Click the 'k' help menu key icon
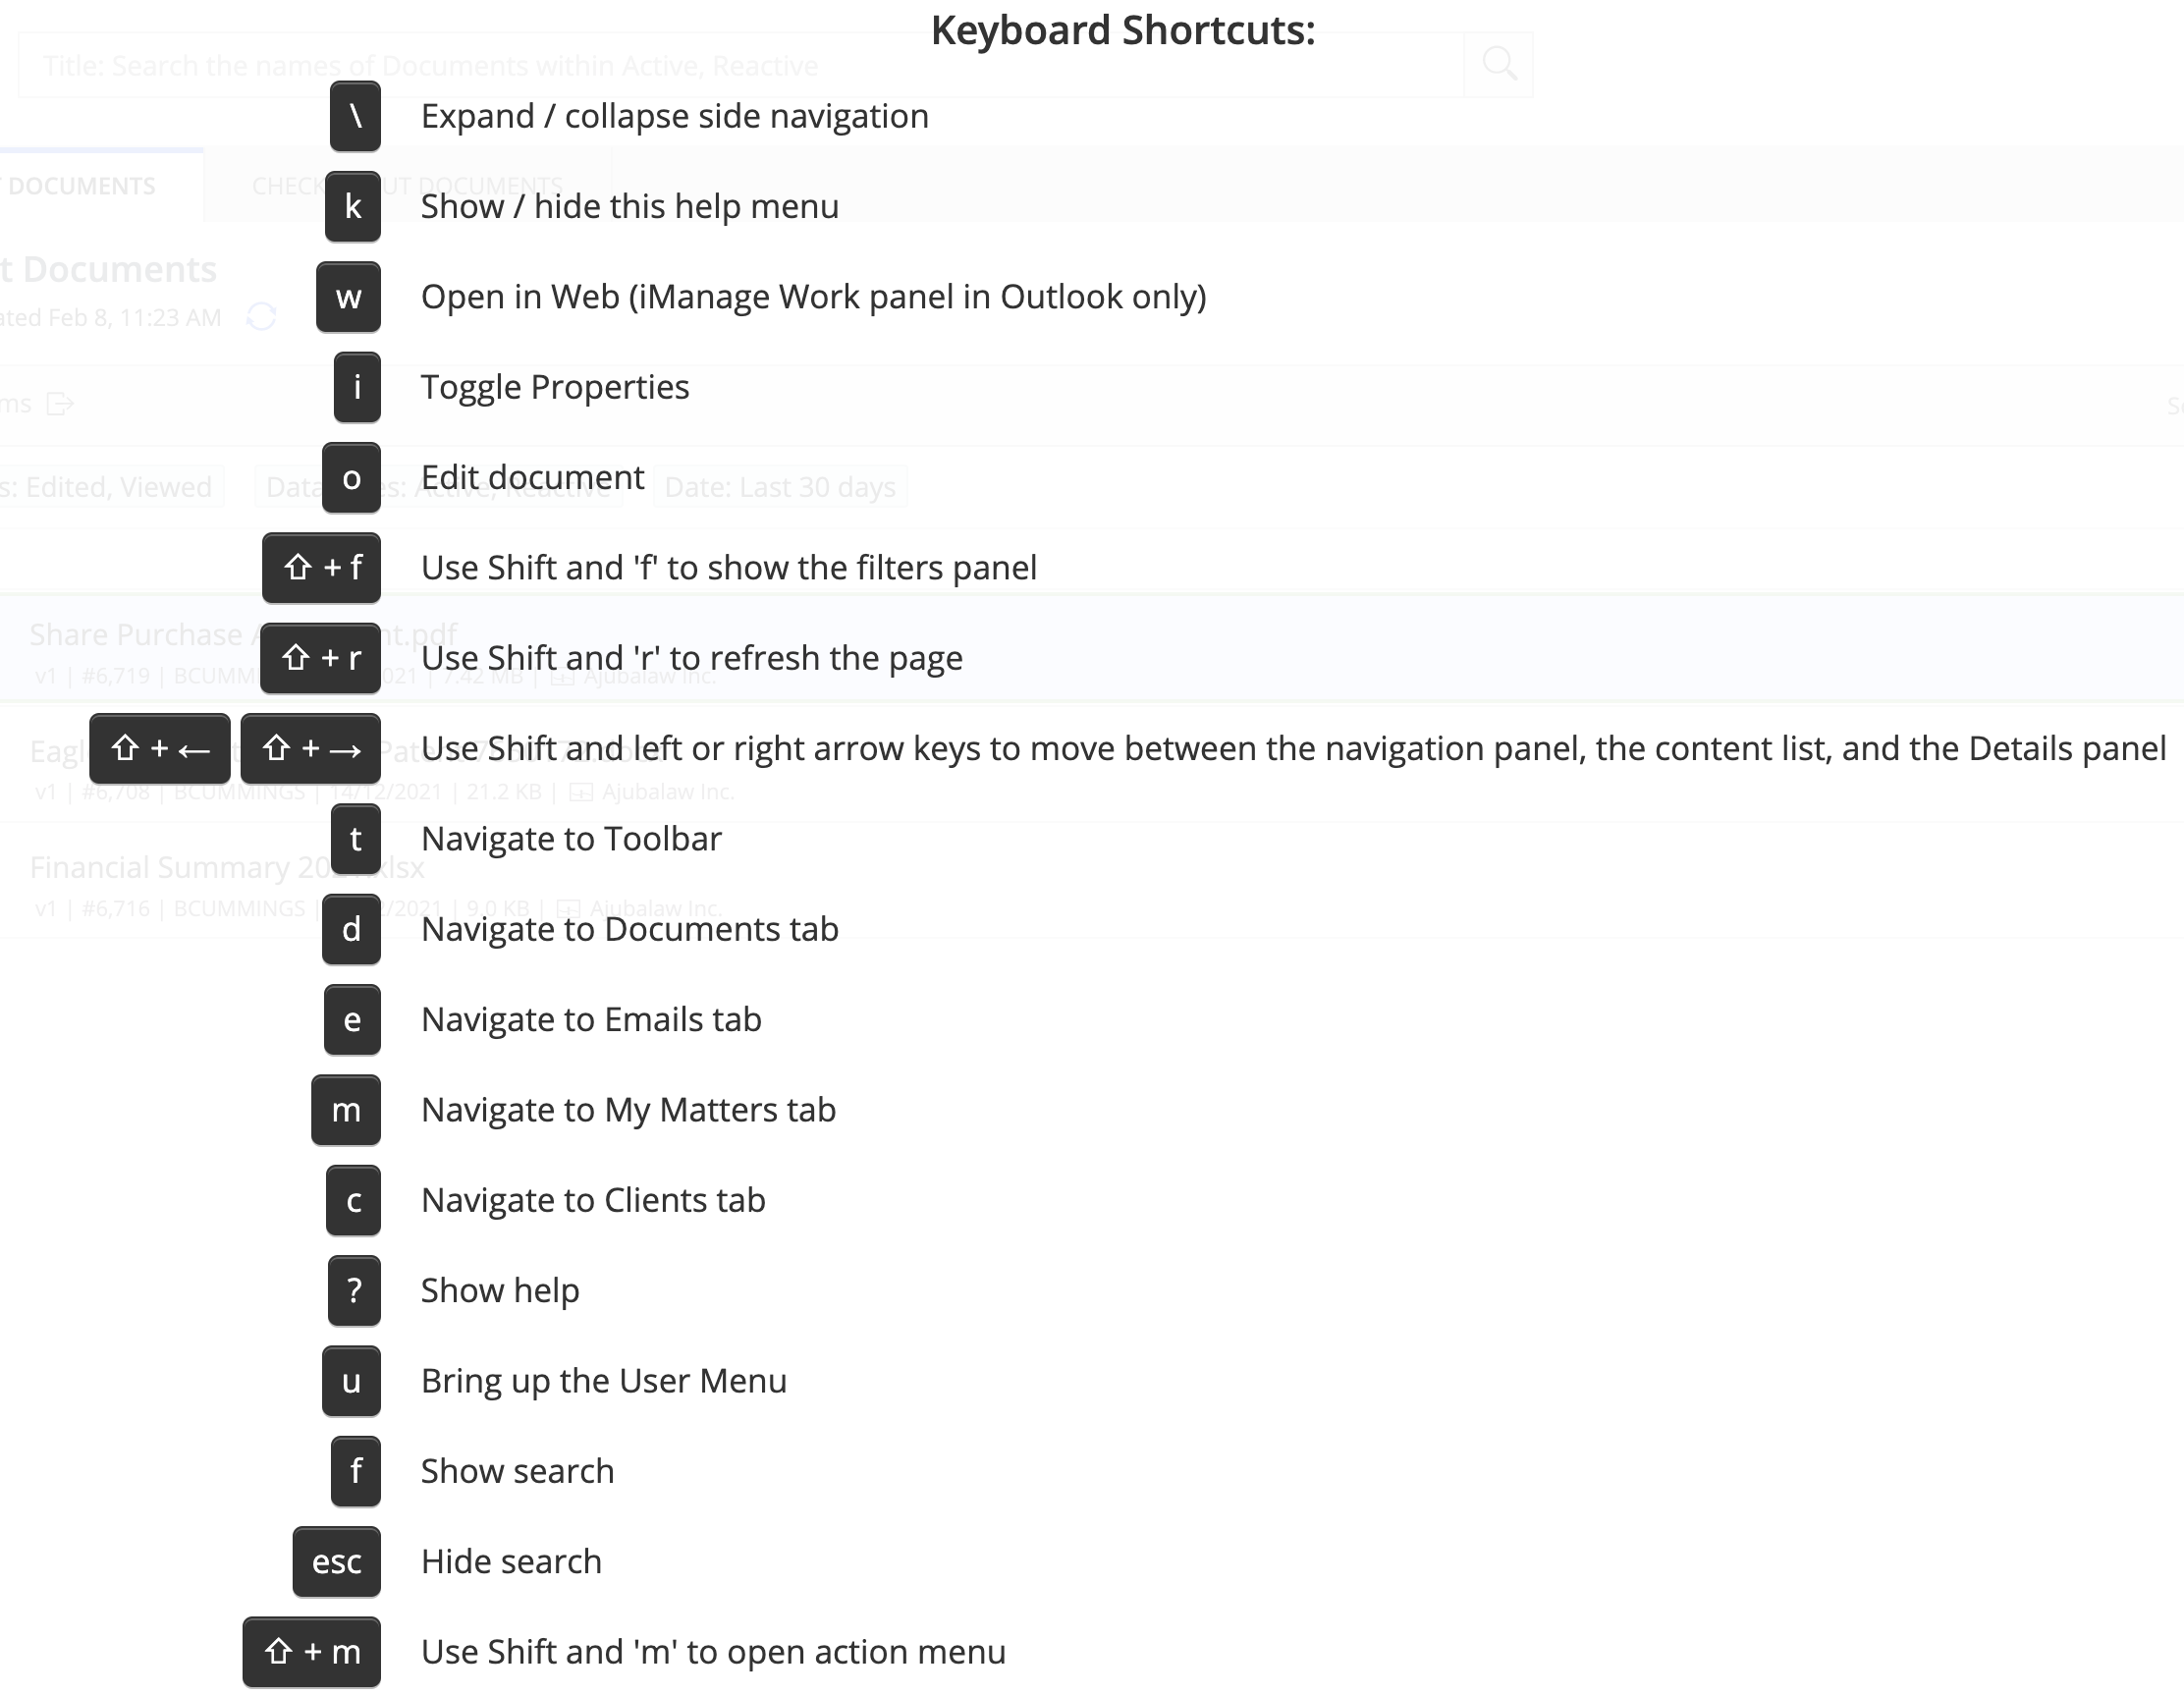Image resolution: width=2184 pixels, height=1695 pixels. click(353, 207)
